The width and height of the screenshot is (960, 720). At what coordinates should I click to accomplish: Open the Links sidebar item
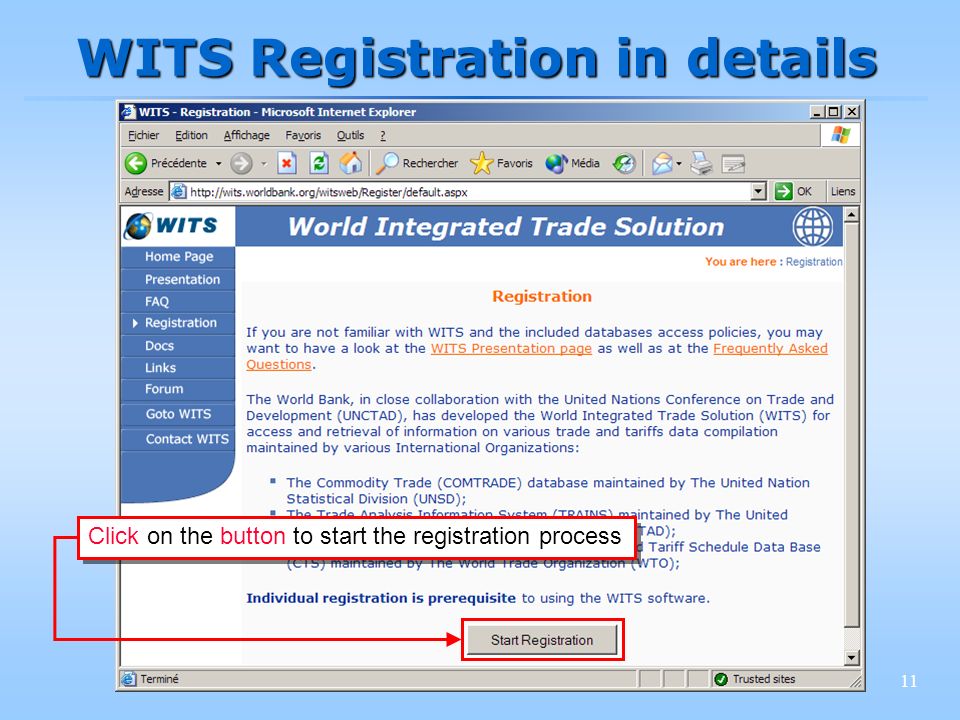pos(160,367)
